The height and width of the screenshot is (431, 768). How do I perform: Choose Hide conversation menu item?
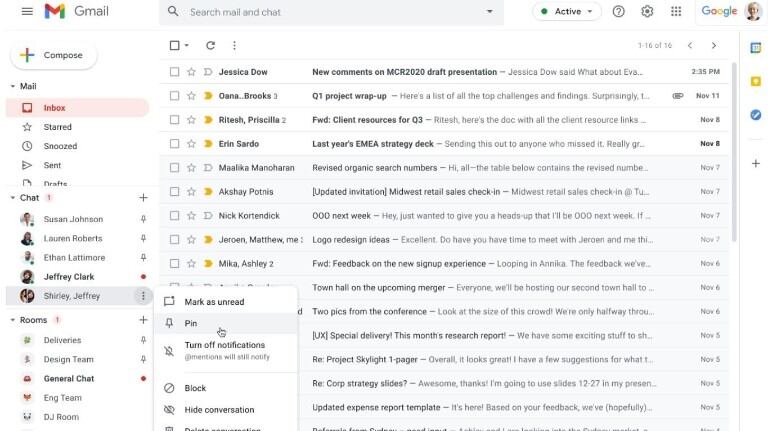[226, 409]
